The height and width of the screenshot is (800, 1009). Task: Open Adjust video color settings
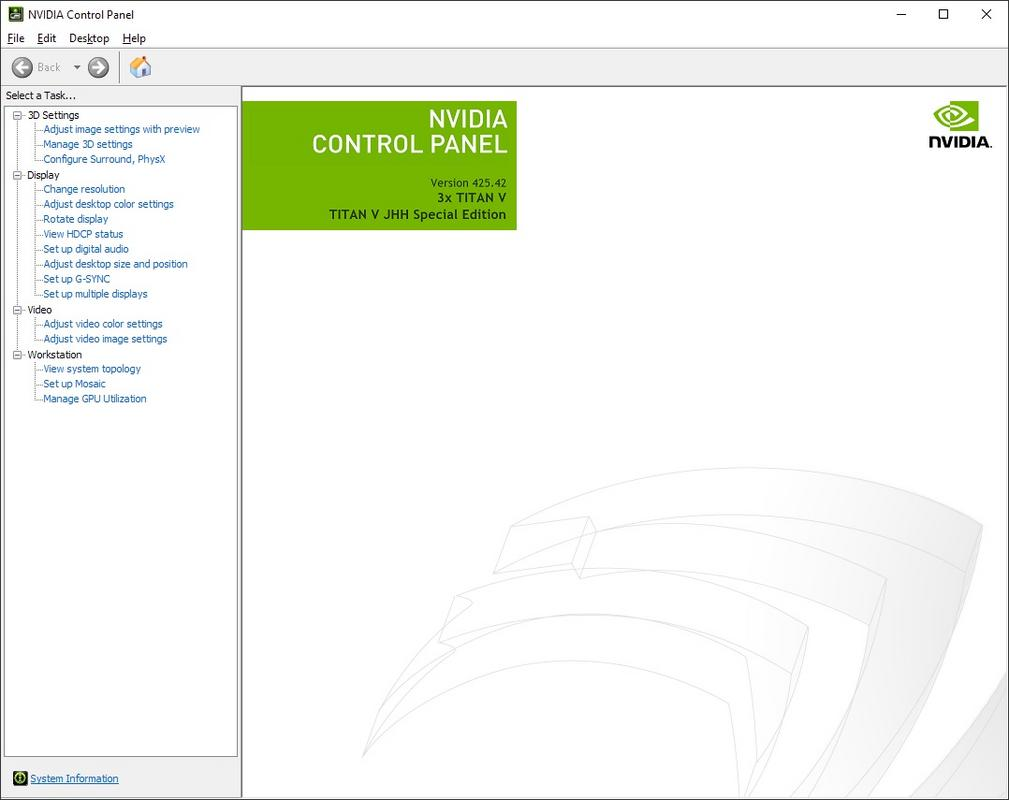(x=103, y=324)
